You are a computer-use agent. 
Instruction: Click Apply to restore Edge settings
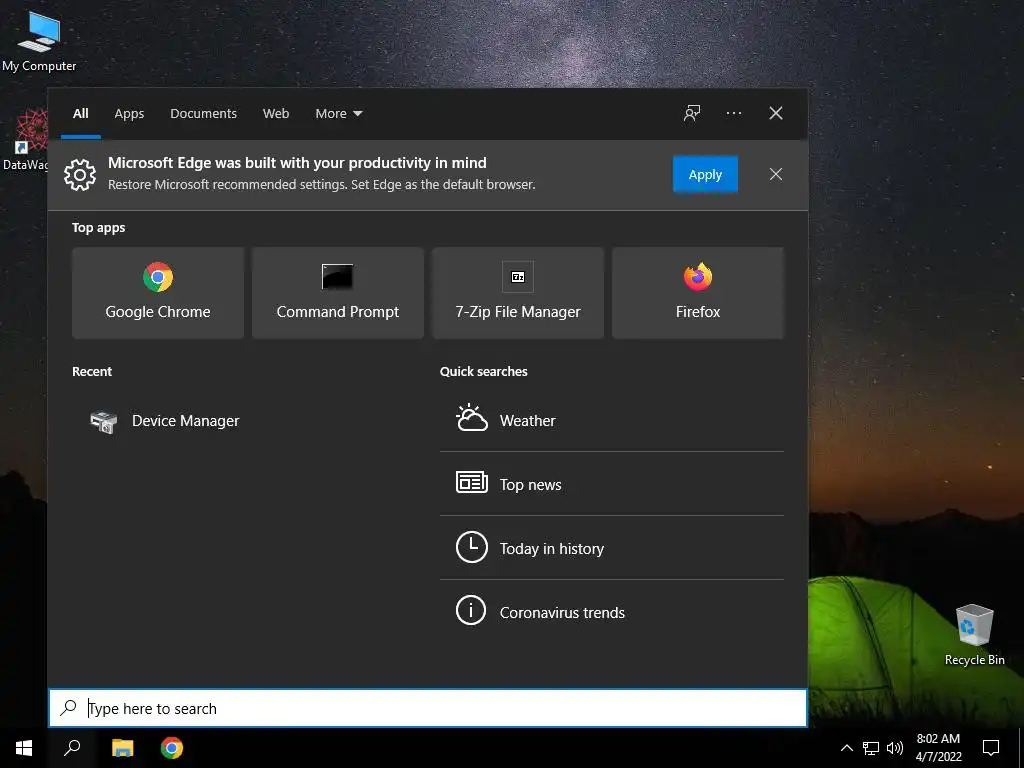[705, 174]
